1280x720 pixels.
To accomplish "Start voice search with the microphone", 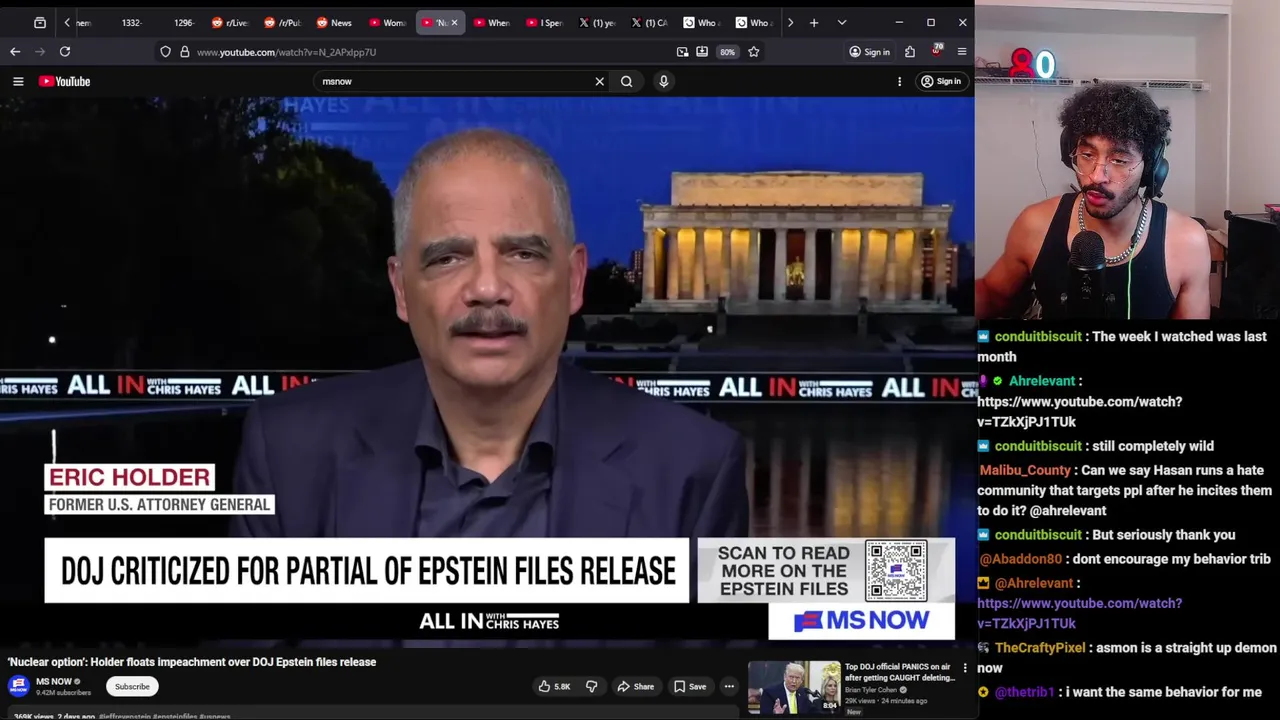I will click(x=663, y=81).
